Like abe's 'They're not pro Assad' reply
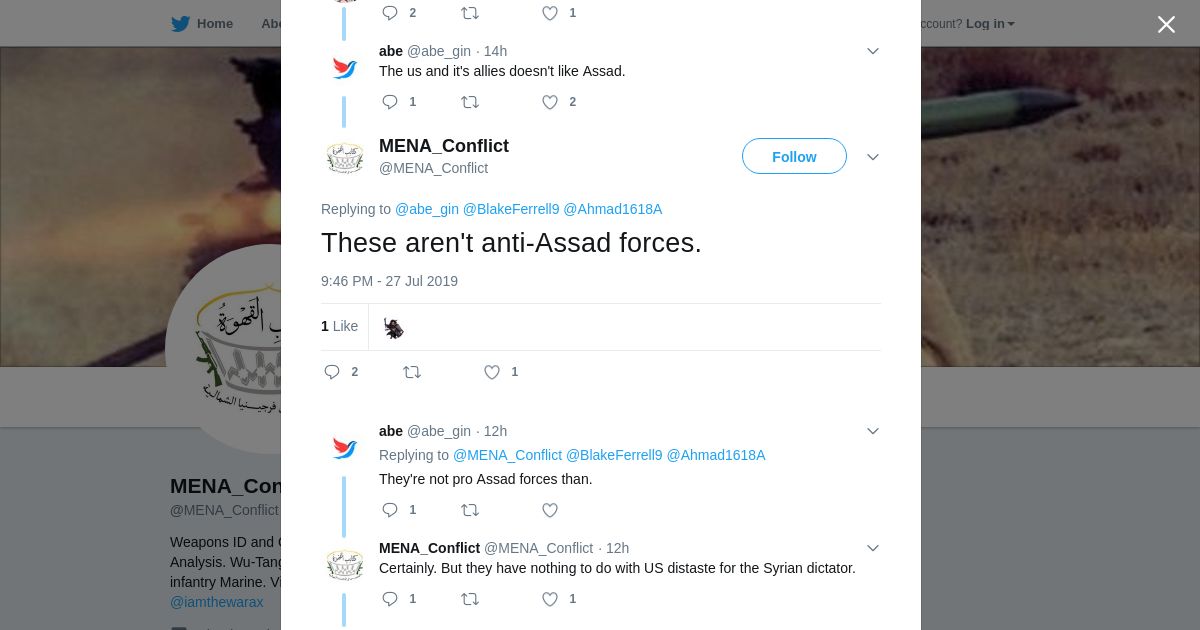 [550, 510]
